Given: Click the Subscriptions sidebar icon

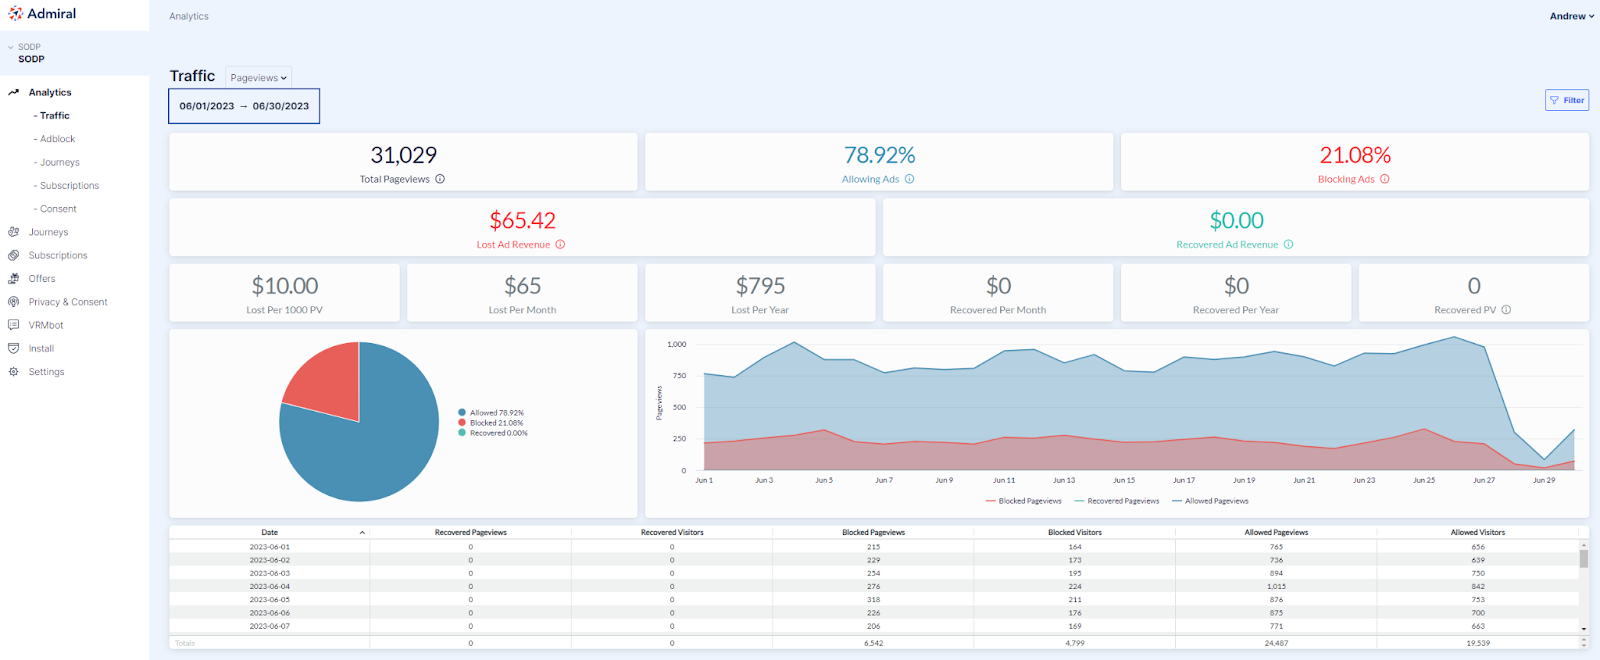Looking at the screenshot, I should click(x=14, y=255).
